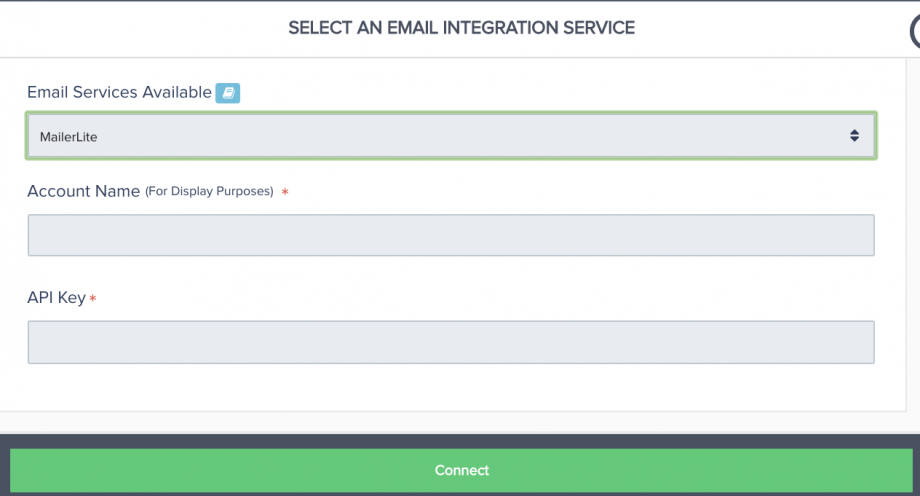
Task: Click the dropdown's up-down arrow indicator
Action: [x=854, y=136]
